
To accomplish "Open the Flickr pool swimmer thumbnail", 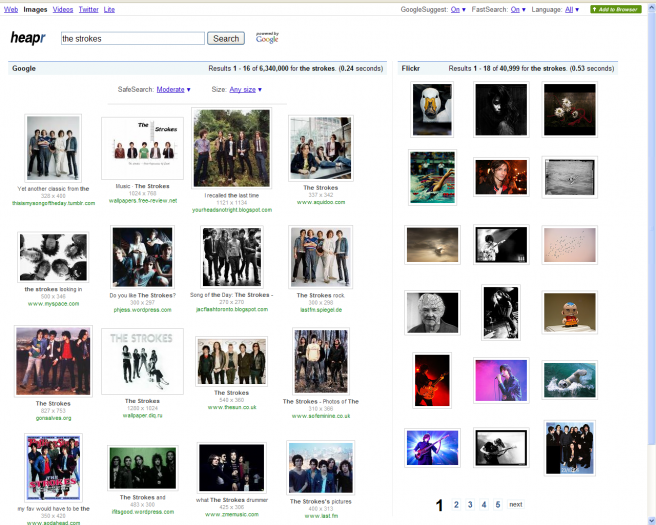I will (x=432, y=177).
